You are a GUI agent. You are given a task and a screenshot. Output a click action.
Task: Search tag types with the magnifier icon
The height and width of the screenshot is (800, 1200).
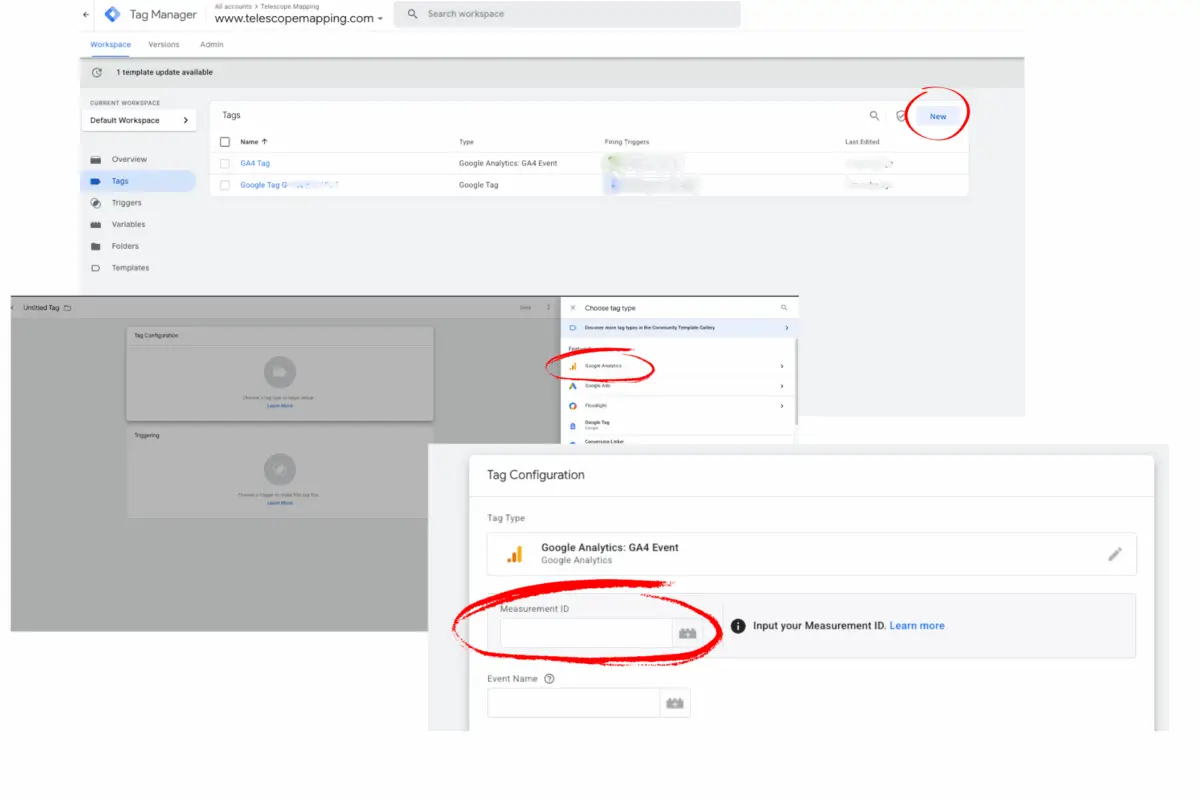784,308
